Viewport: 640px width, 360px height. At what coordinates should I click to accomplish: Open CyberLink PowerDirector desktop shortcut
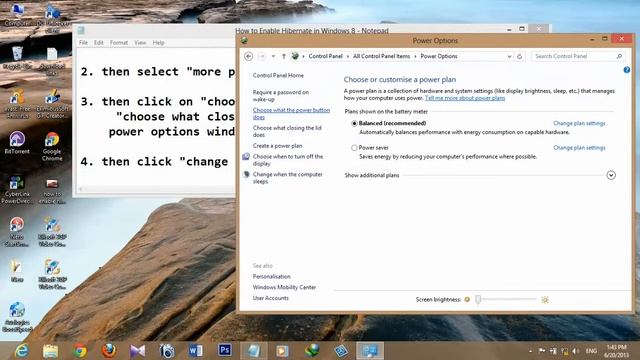(x=17, y=189)
